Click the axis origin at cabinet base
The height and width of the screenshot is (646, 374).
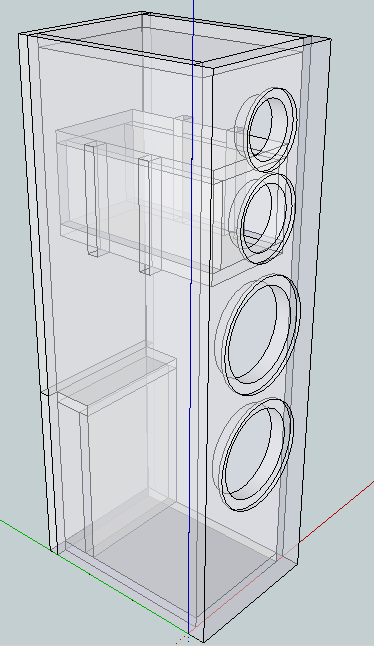coord(189,633)
